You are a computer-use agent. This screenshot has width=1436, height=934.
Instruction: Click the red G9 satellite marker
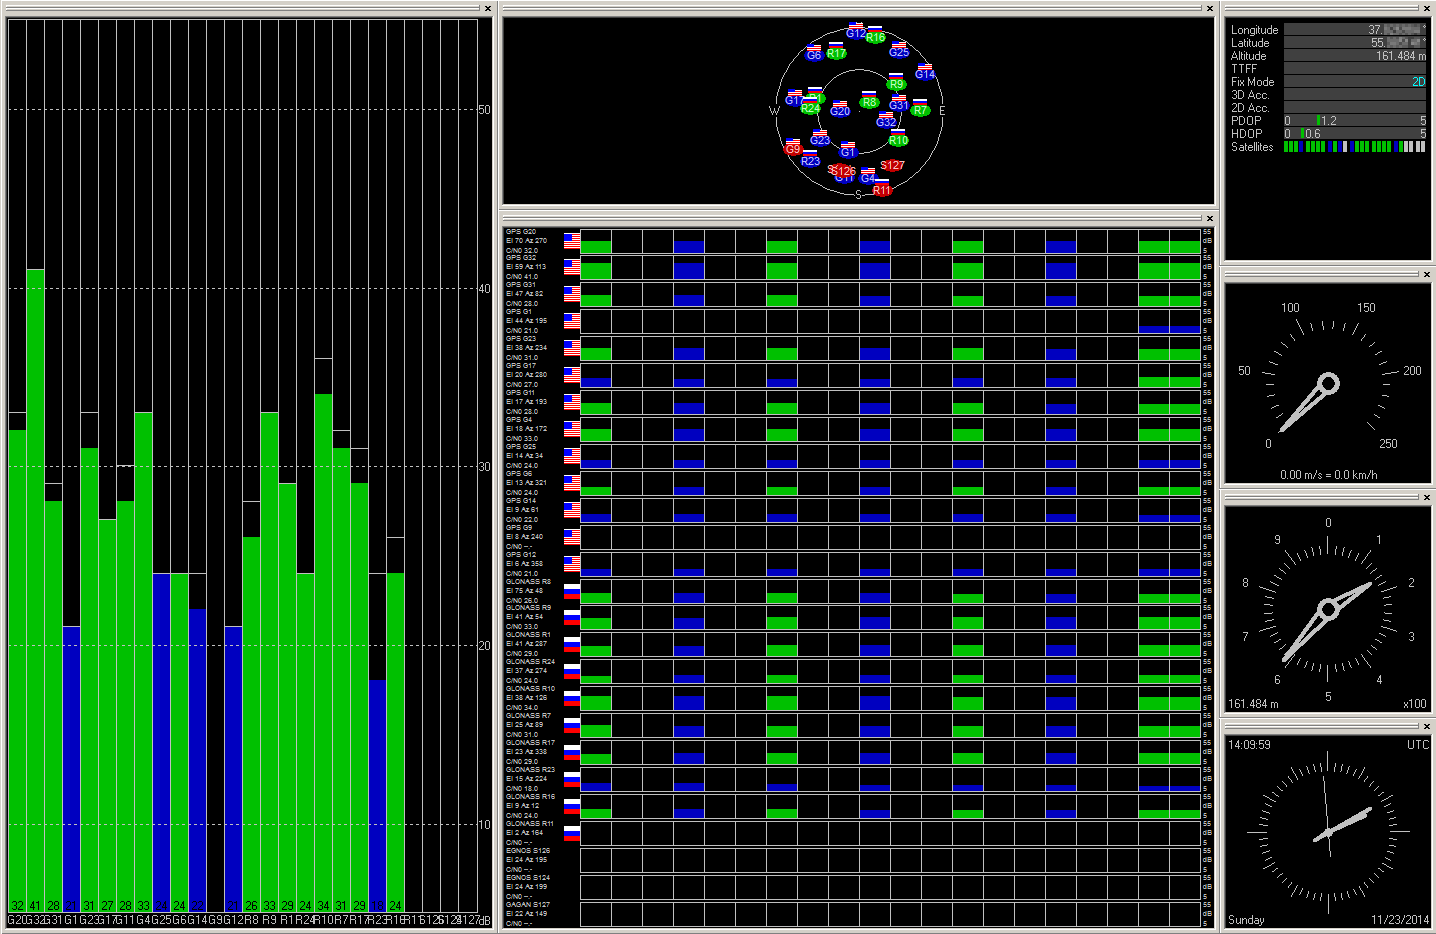(x=793, y=149)
